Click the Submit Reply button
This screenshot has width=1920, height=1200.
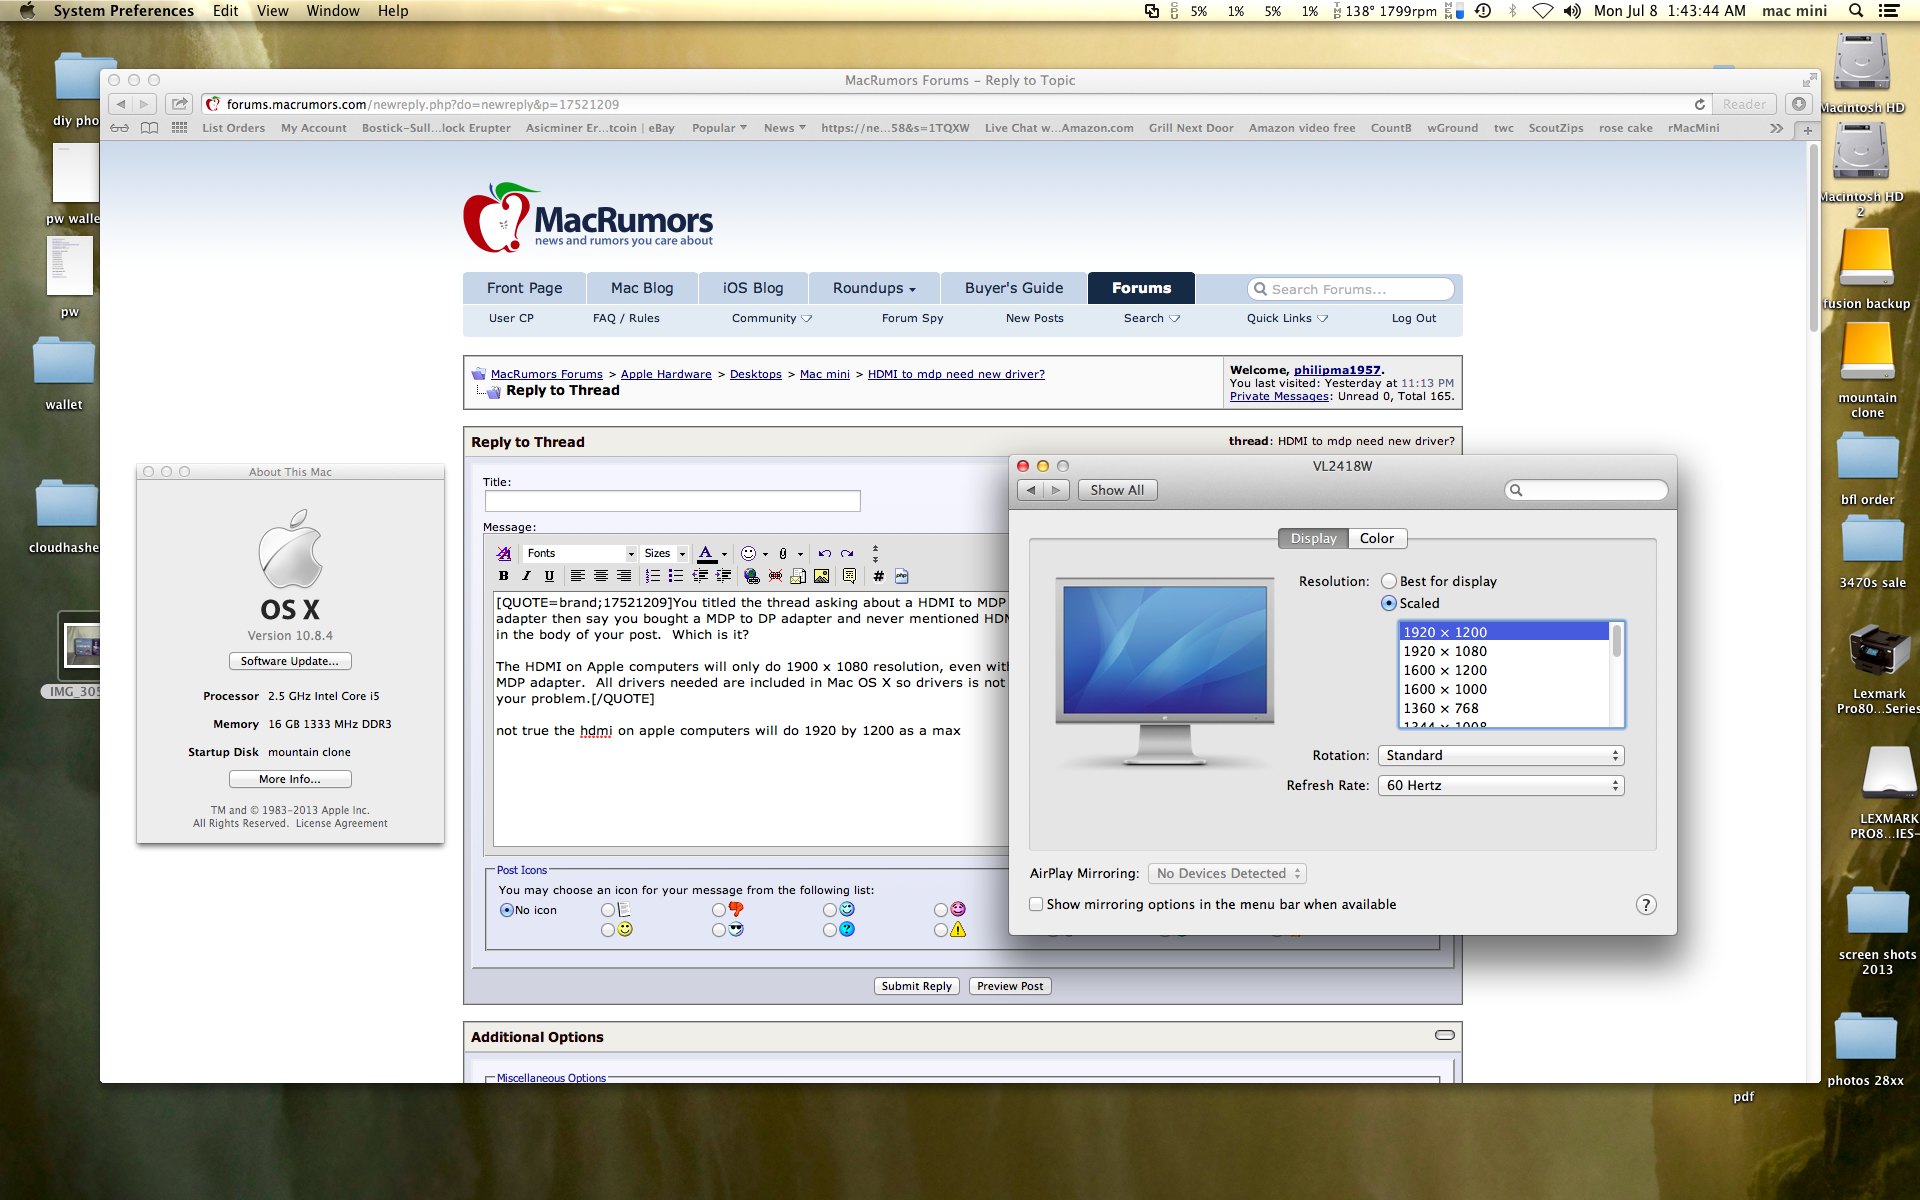(x=916, y=986)
